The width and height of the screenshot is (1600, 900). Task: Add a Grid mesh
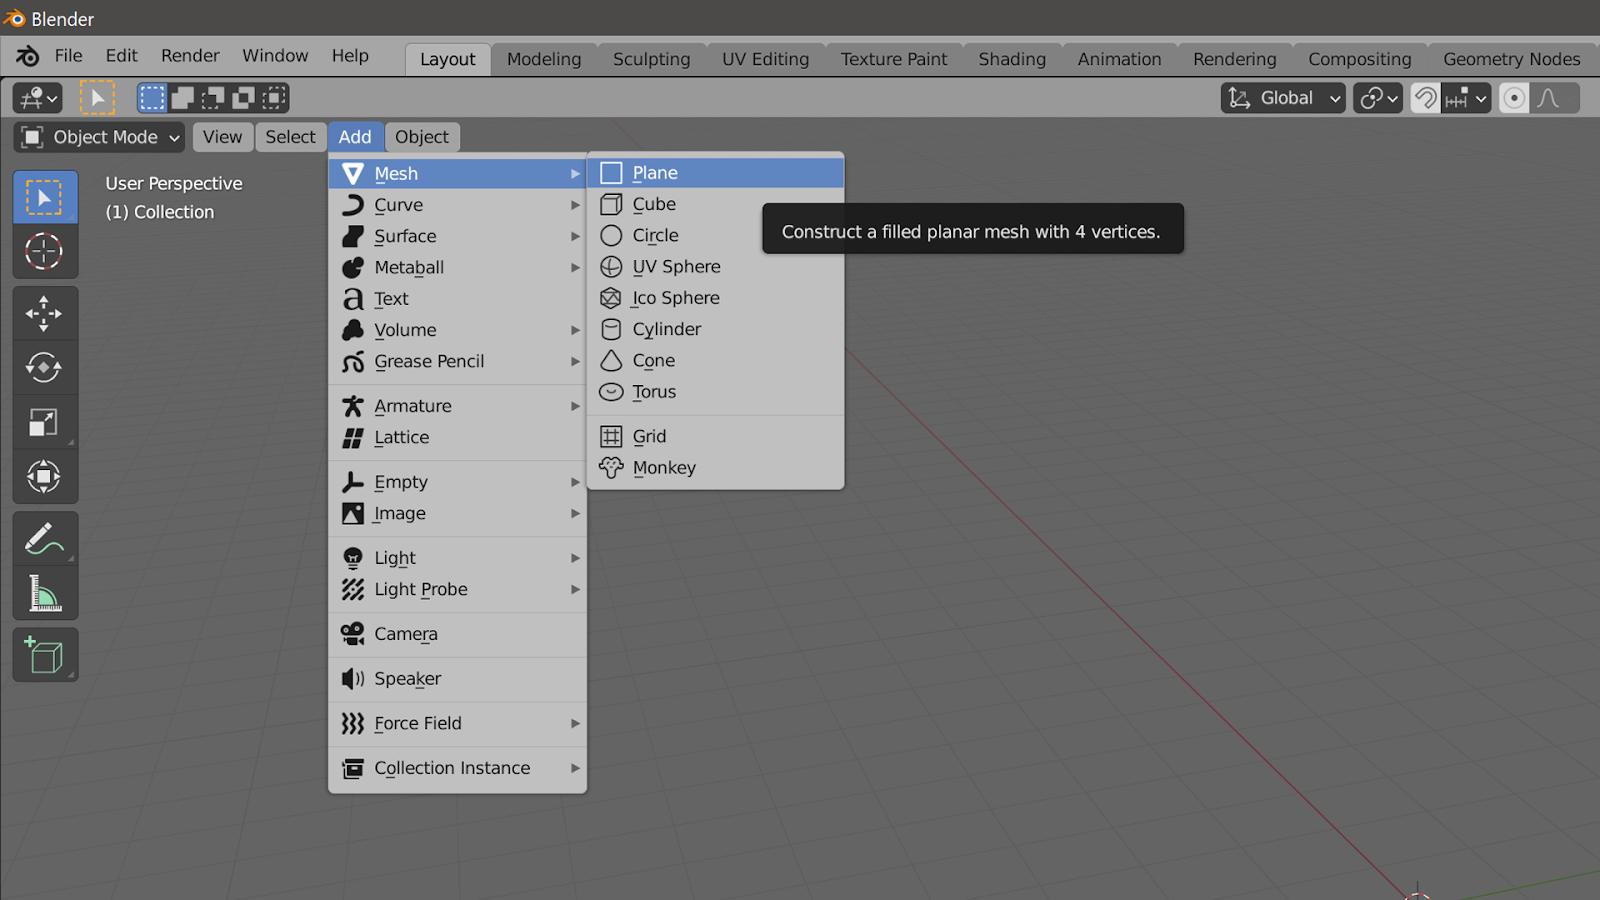tap(716, 436)
